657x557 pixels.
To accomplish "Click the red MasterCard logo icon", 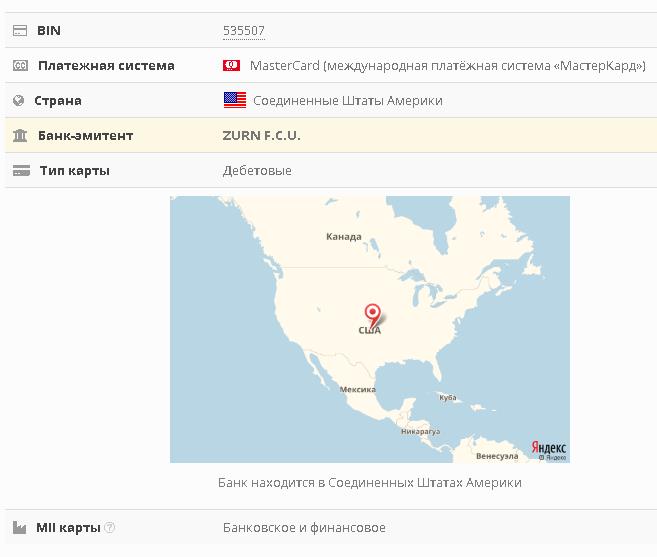I will tap(231, 66).
